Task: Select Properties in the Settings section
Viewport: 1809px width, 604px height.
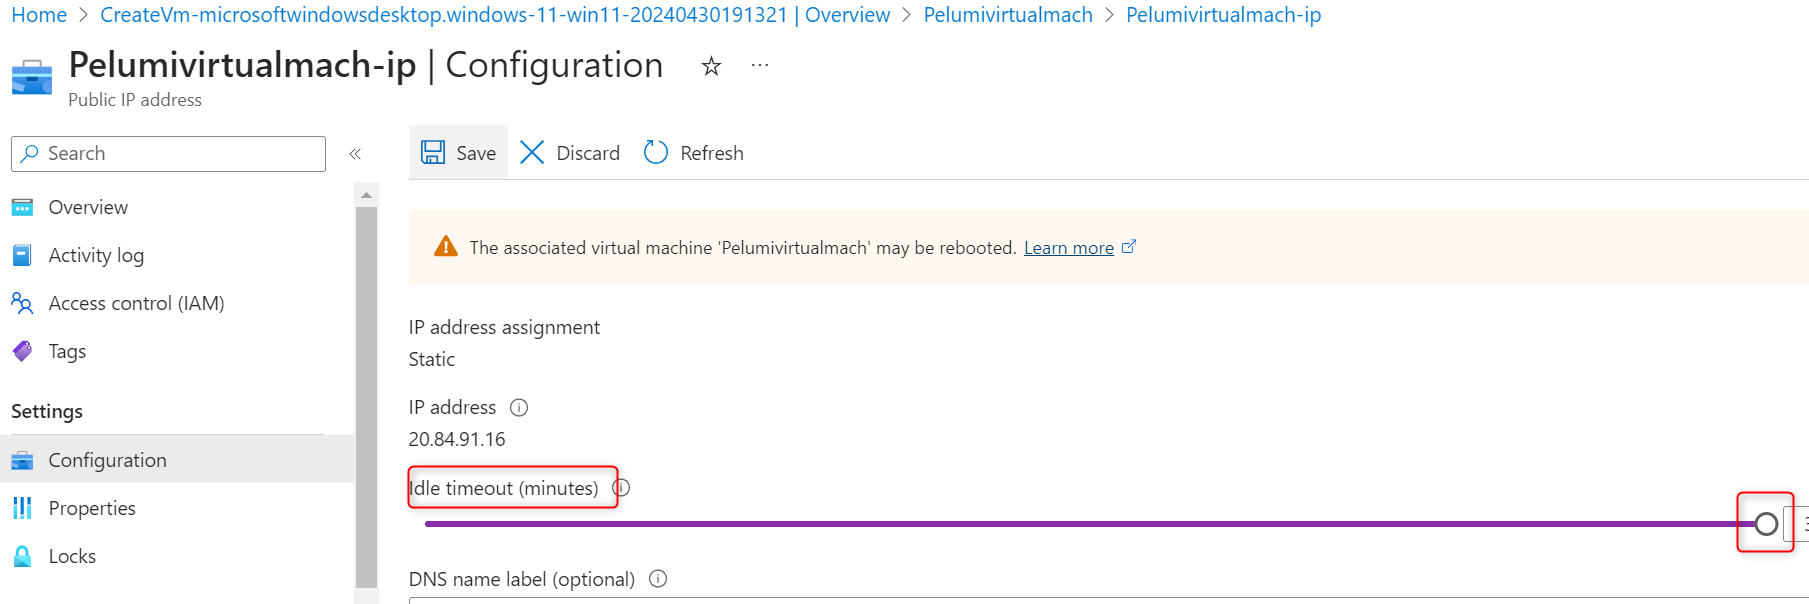Action: [x=92, y=508]
